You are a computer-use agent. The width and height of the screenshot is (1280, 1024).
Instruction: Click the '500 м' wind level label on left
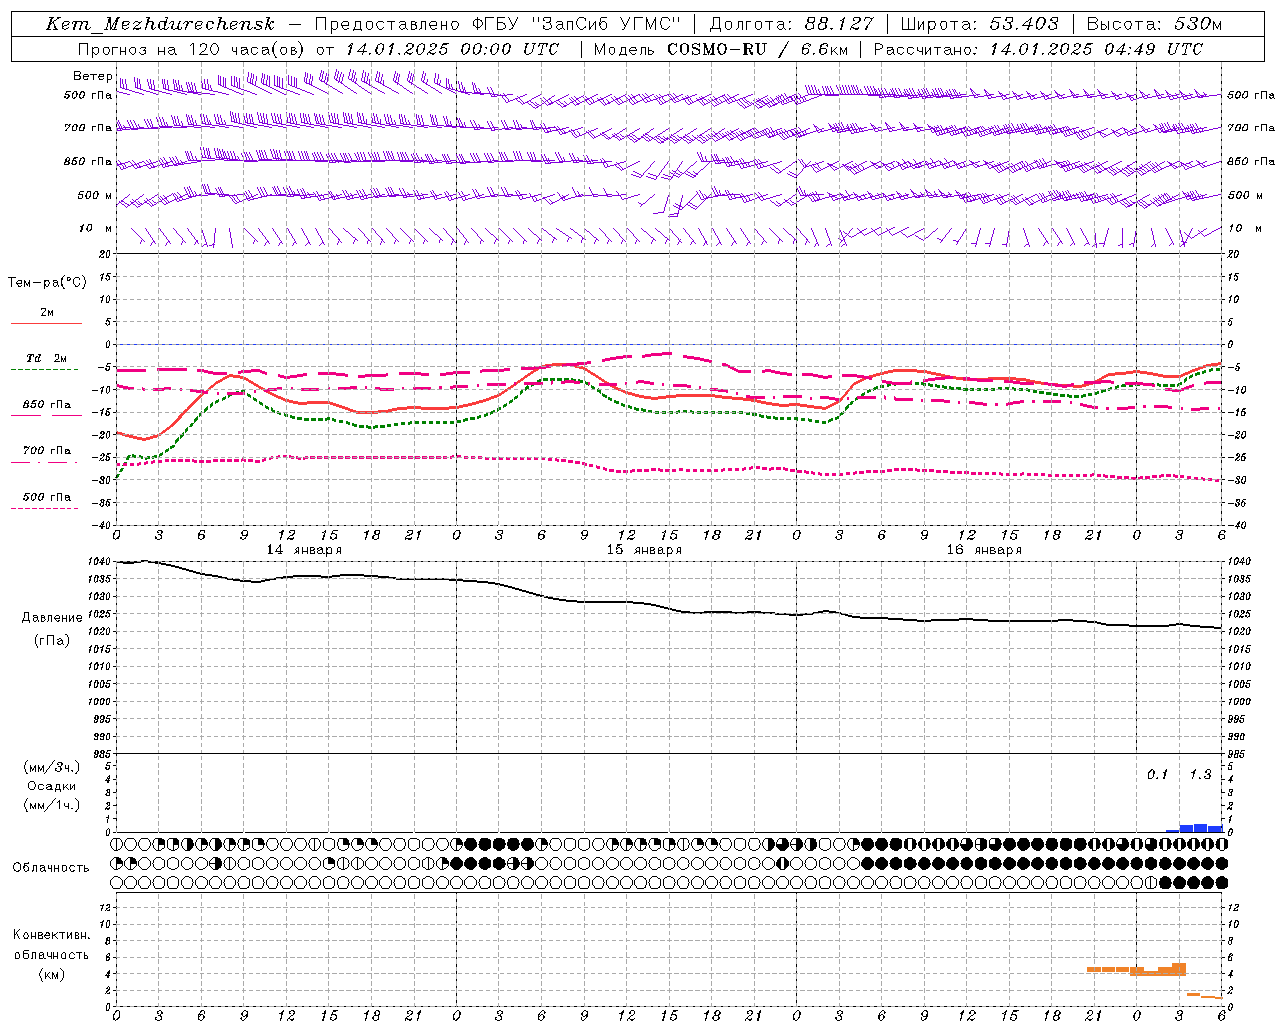click(x=95, y=196)
